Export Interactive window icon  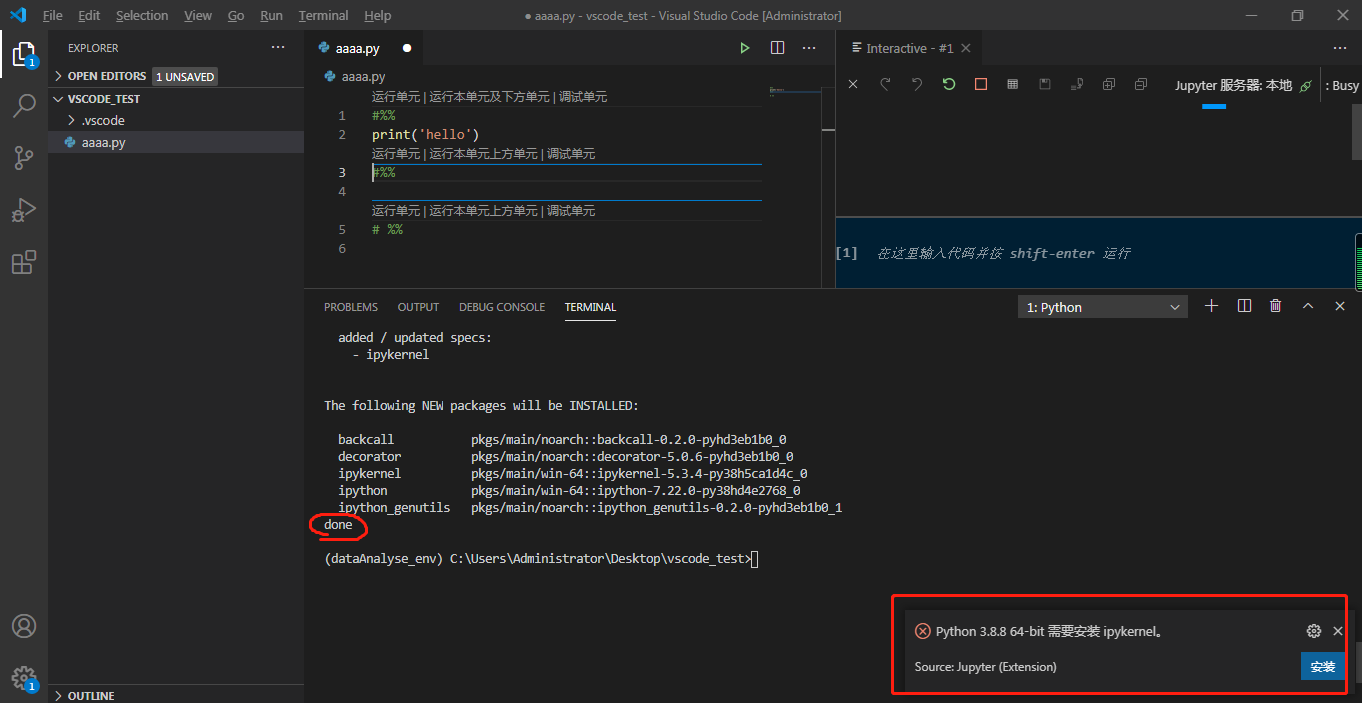click(x=1077, y=85)
